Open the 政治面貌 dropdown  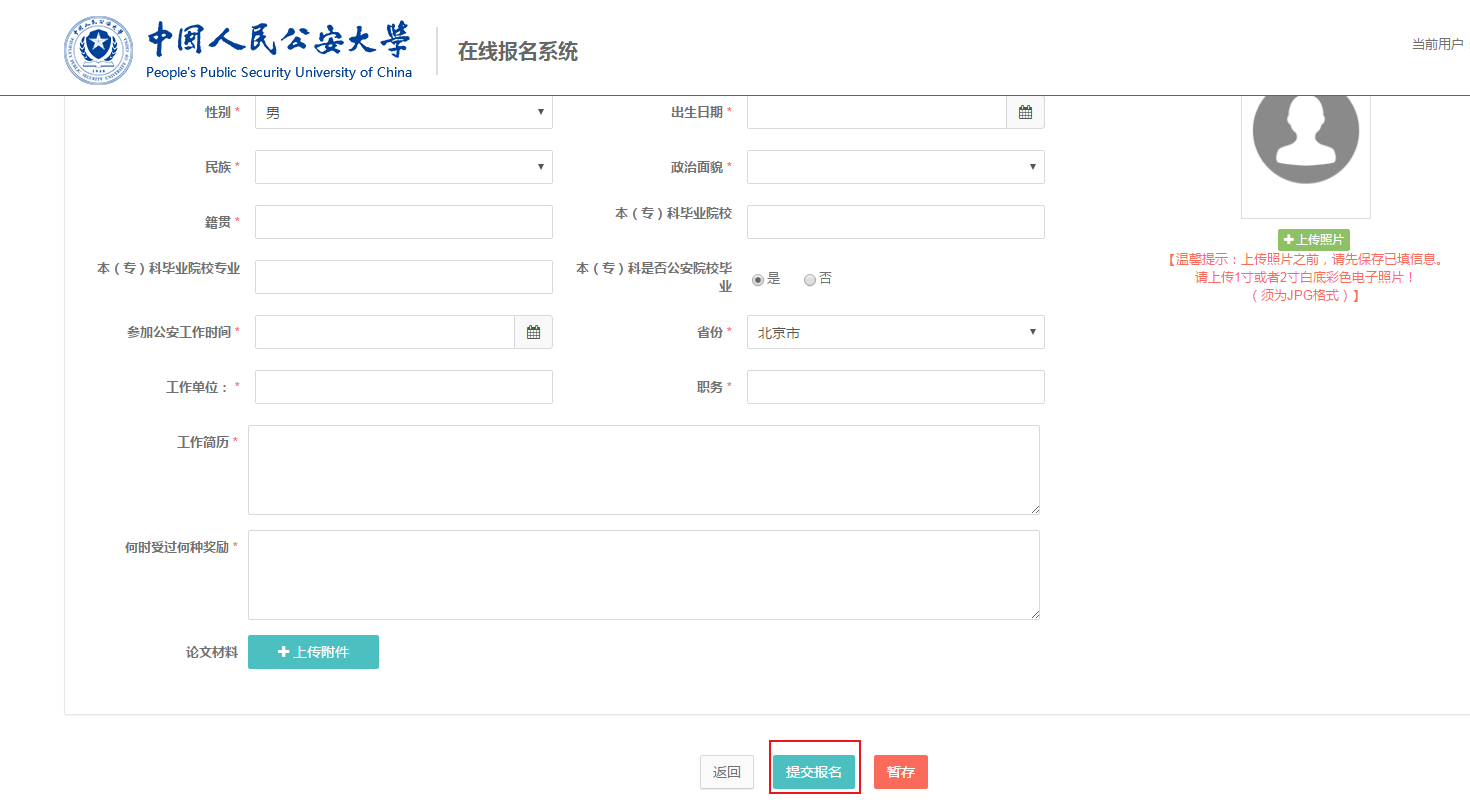(895, 167)
